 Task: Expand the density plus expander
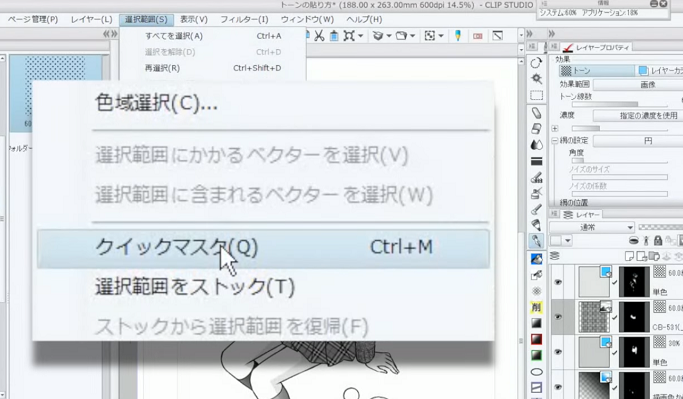(555, 128)
